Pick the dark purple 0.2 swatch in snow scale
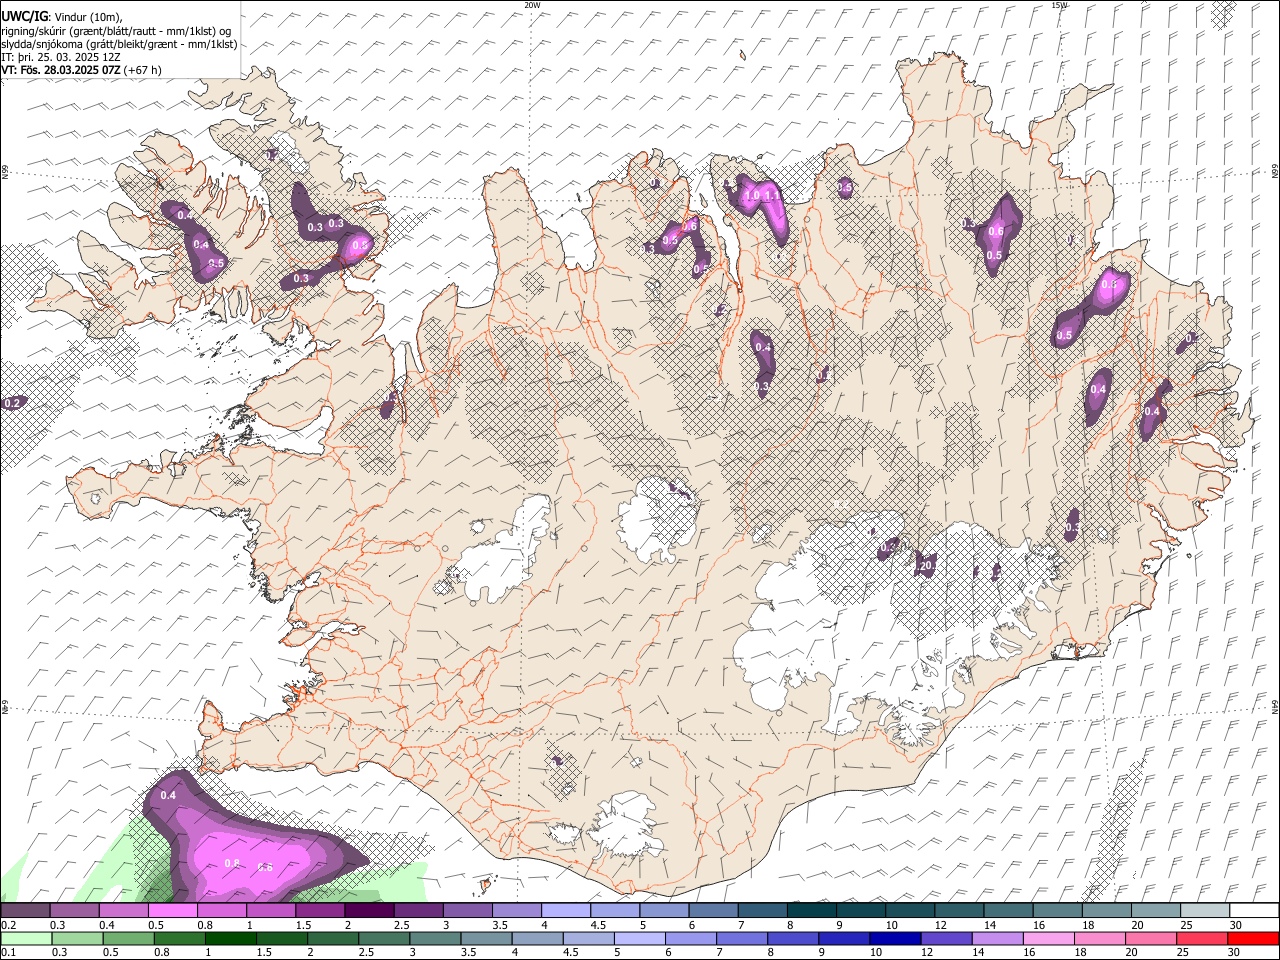Screen dimensions: 1280x960 tap(25, 911)
